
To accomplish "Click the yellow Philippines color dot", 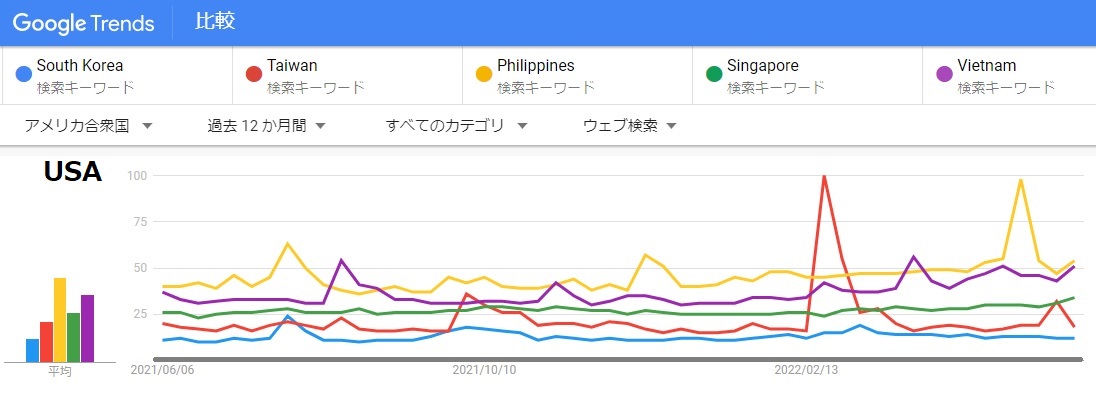I will (484, 74).
